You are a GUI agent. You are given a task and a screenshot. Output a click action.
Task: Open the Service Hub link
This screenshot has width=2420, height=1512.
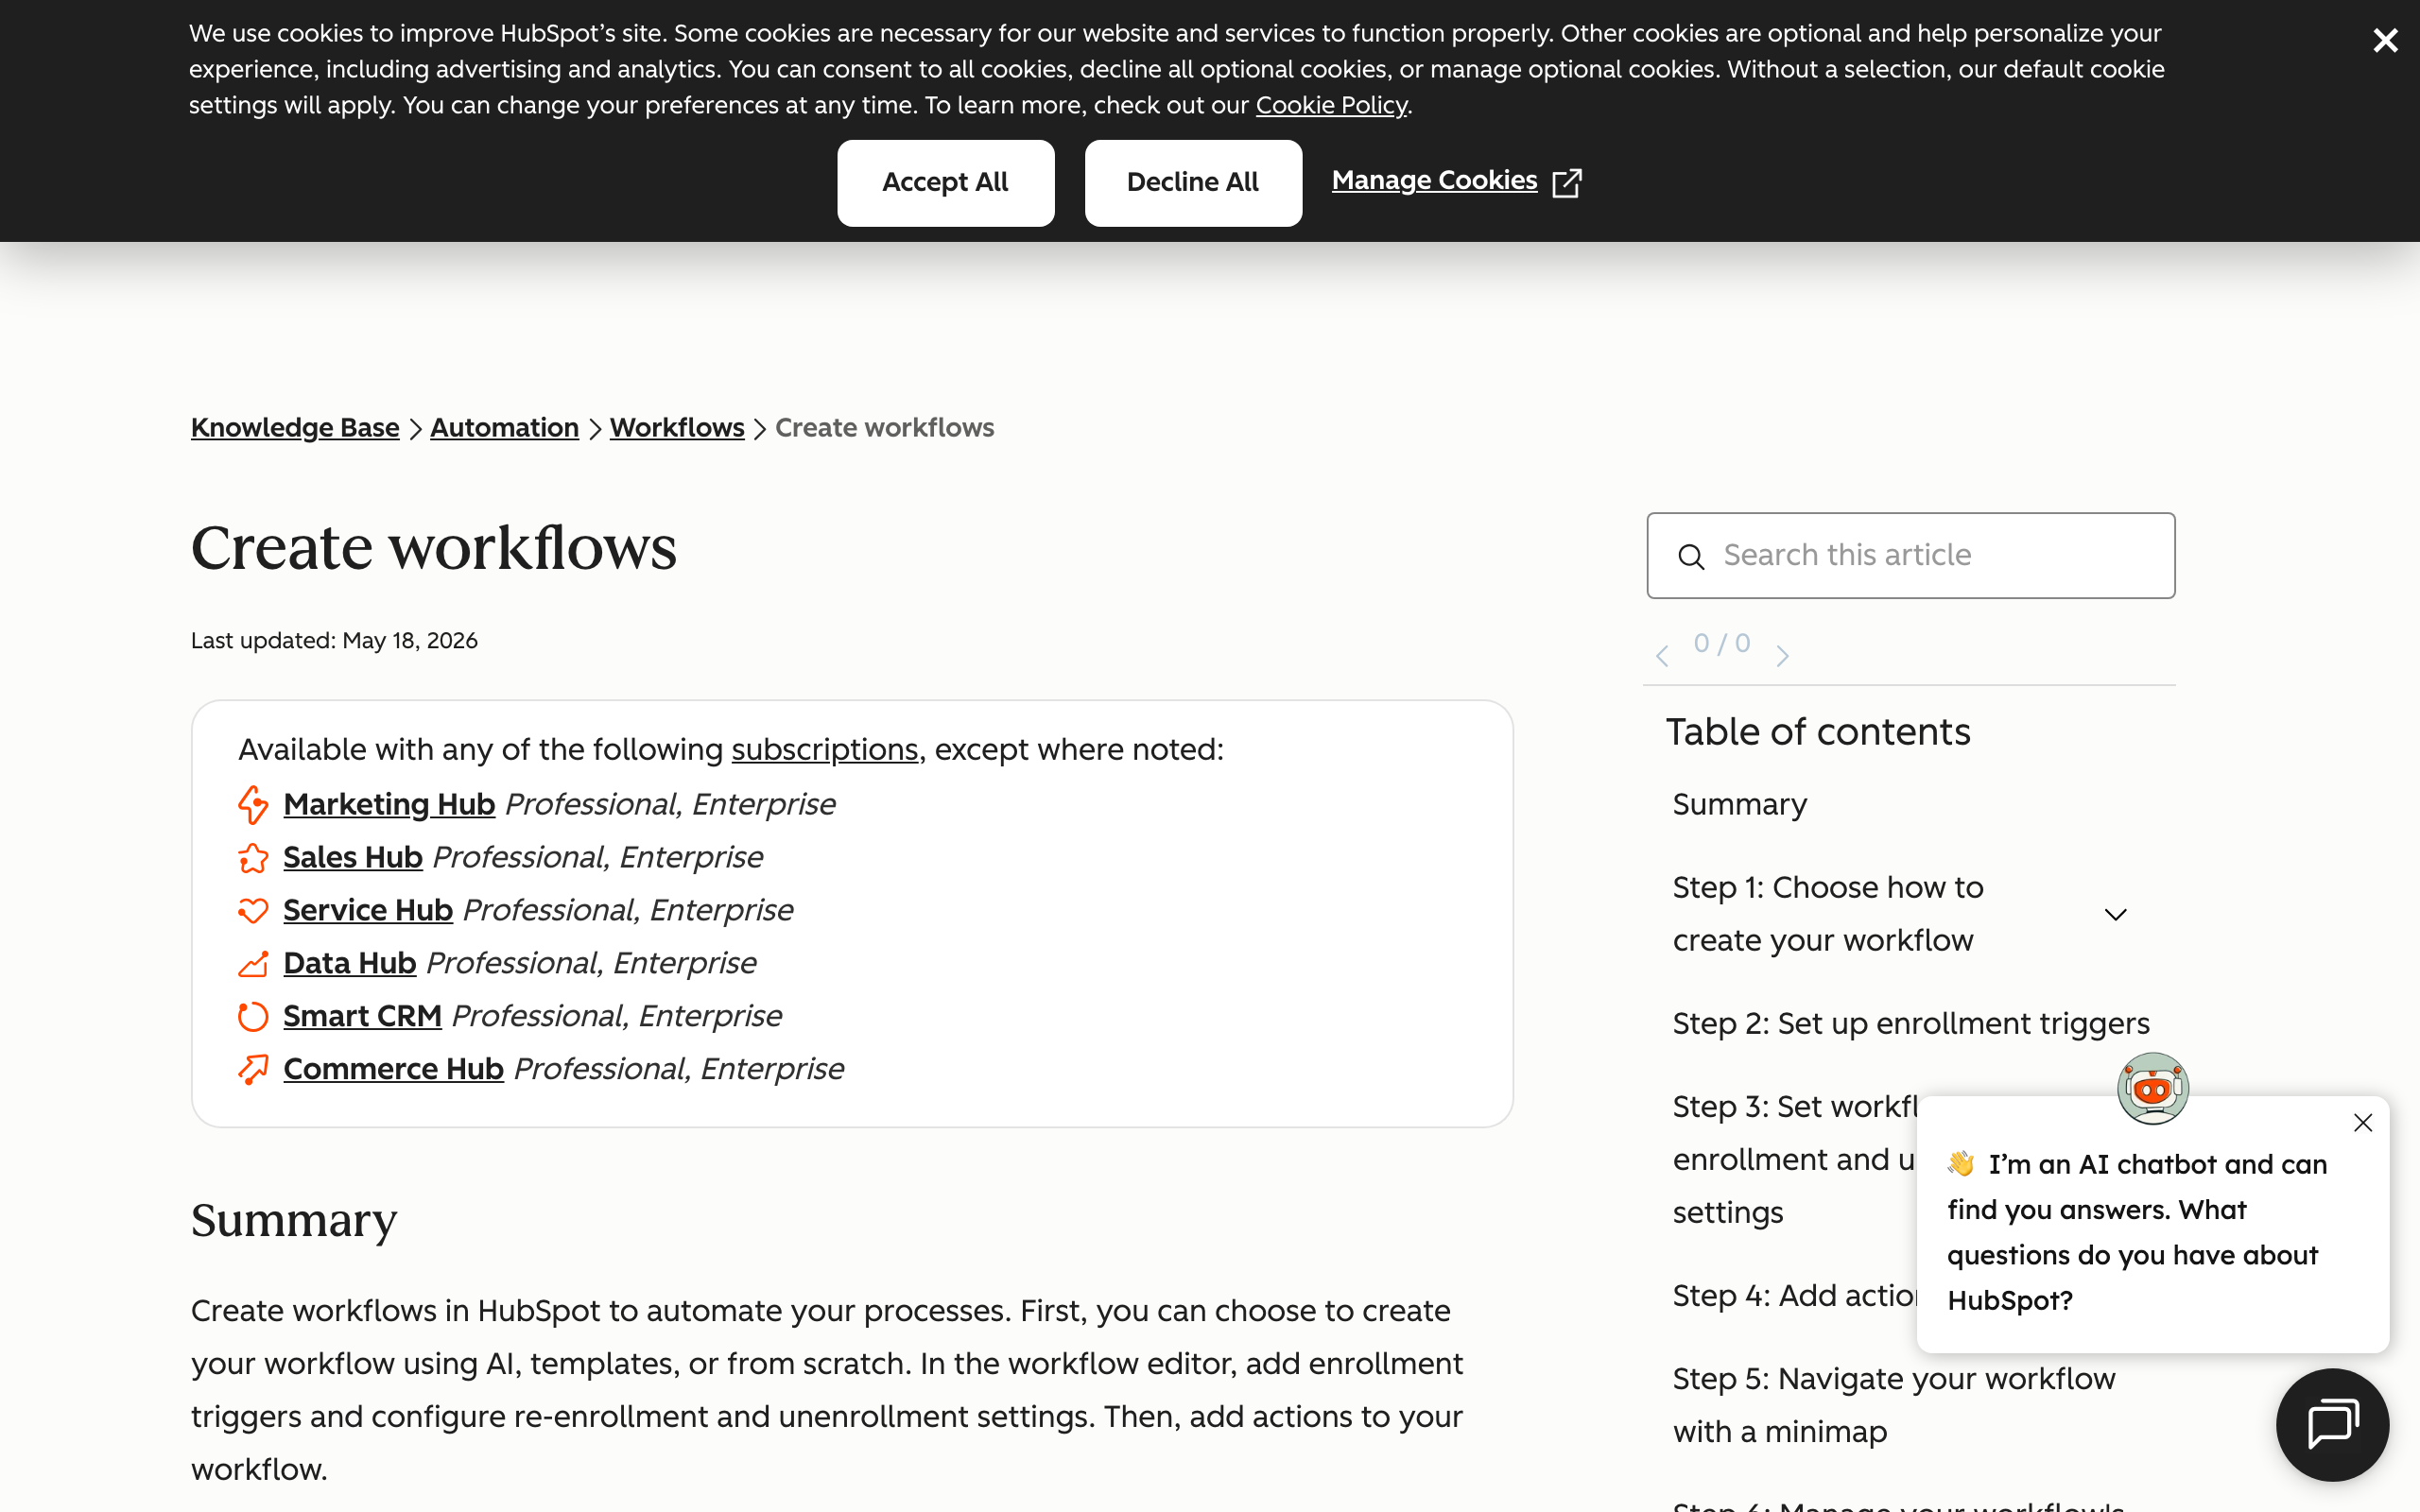point(368,911)
